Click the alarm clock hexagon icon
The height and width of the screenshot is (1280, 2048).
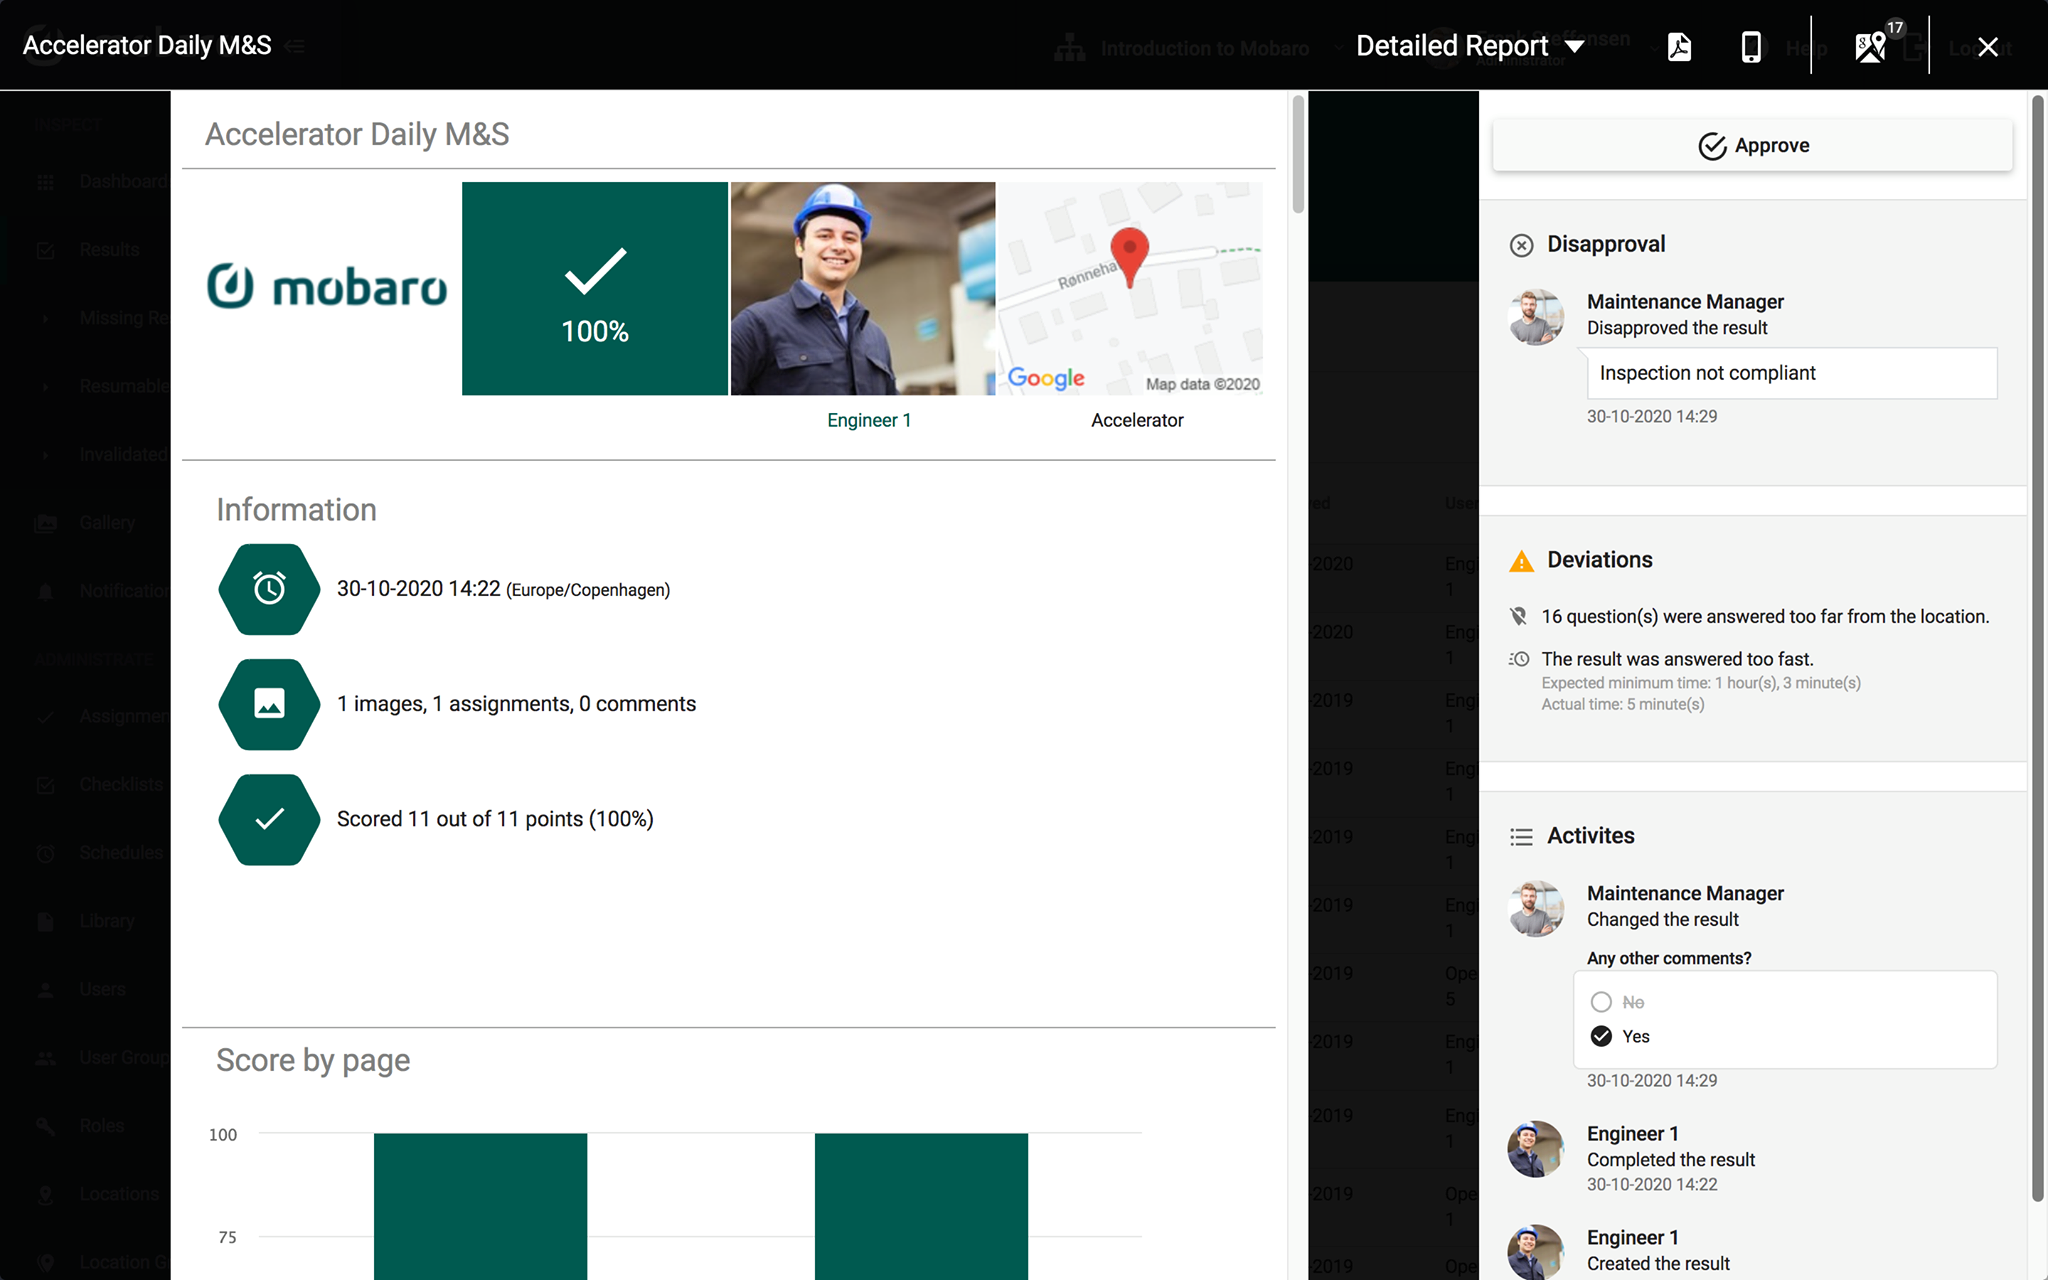[x=269, y=589]
